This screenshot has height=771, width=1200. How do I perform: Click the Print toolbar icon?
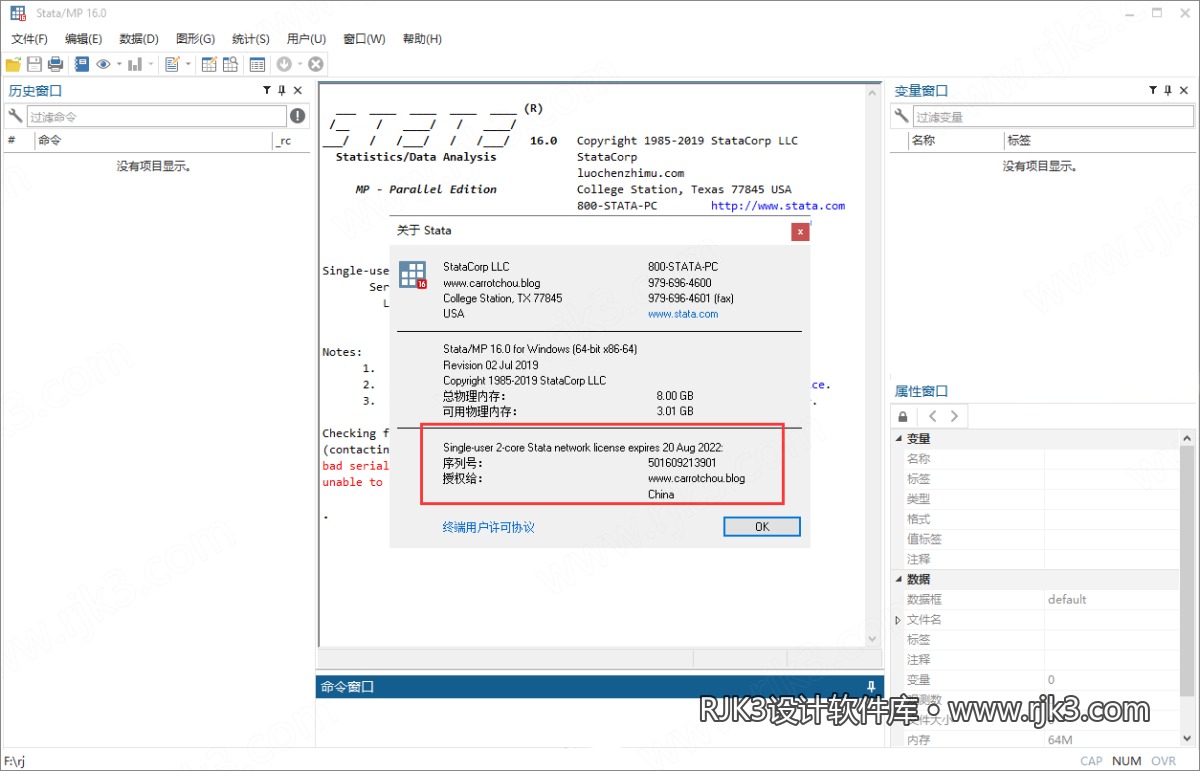click(55, 64)
